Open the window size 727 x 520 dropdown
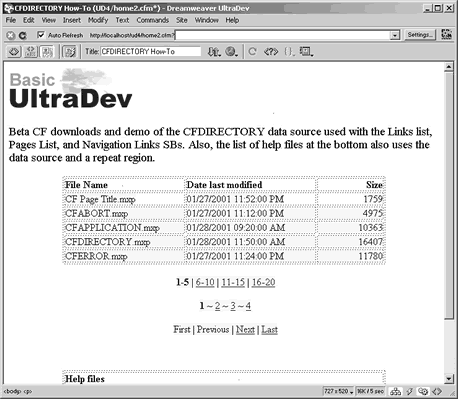This screenshot has width=458, height=399. (x=338, y=391)
